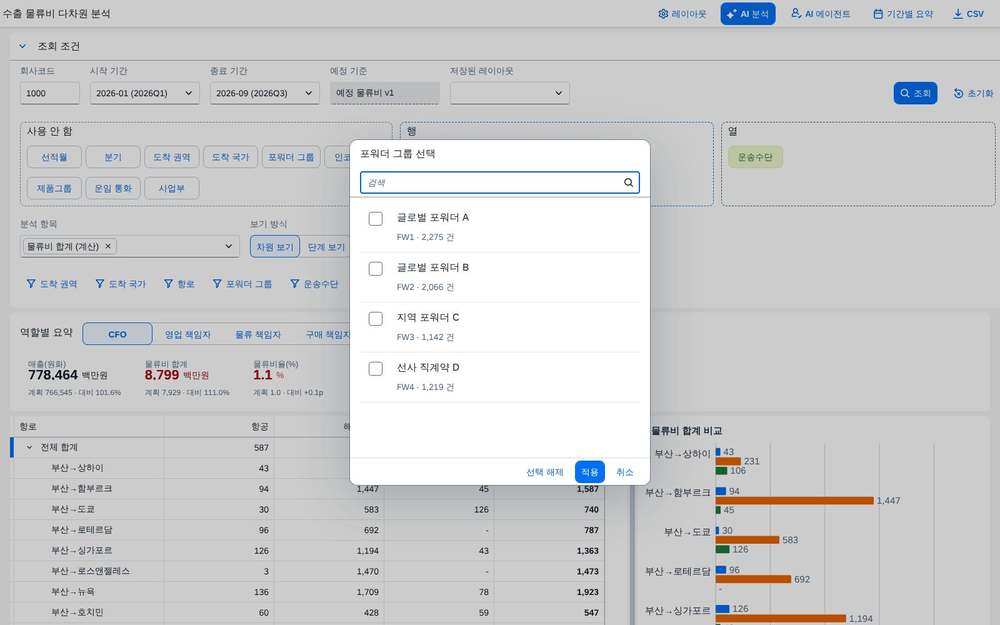
Task: Click the green 126 bar for 부산→도쿄
Action: coord(723,549)
